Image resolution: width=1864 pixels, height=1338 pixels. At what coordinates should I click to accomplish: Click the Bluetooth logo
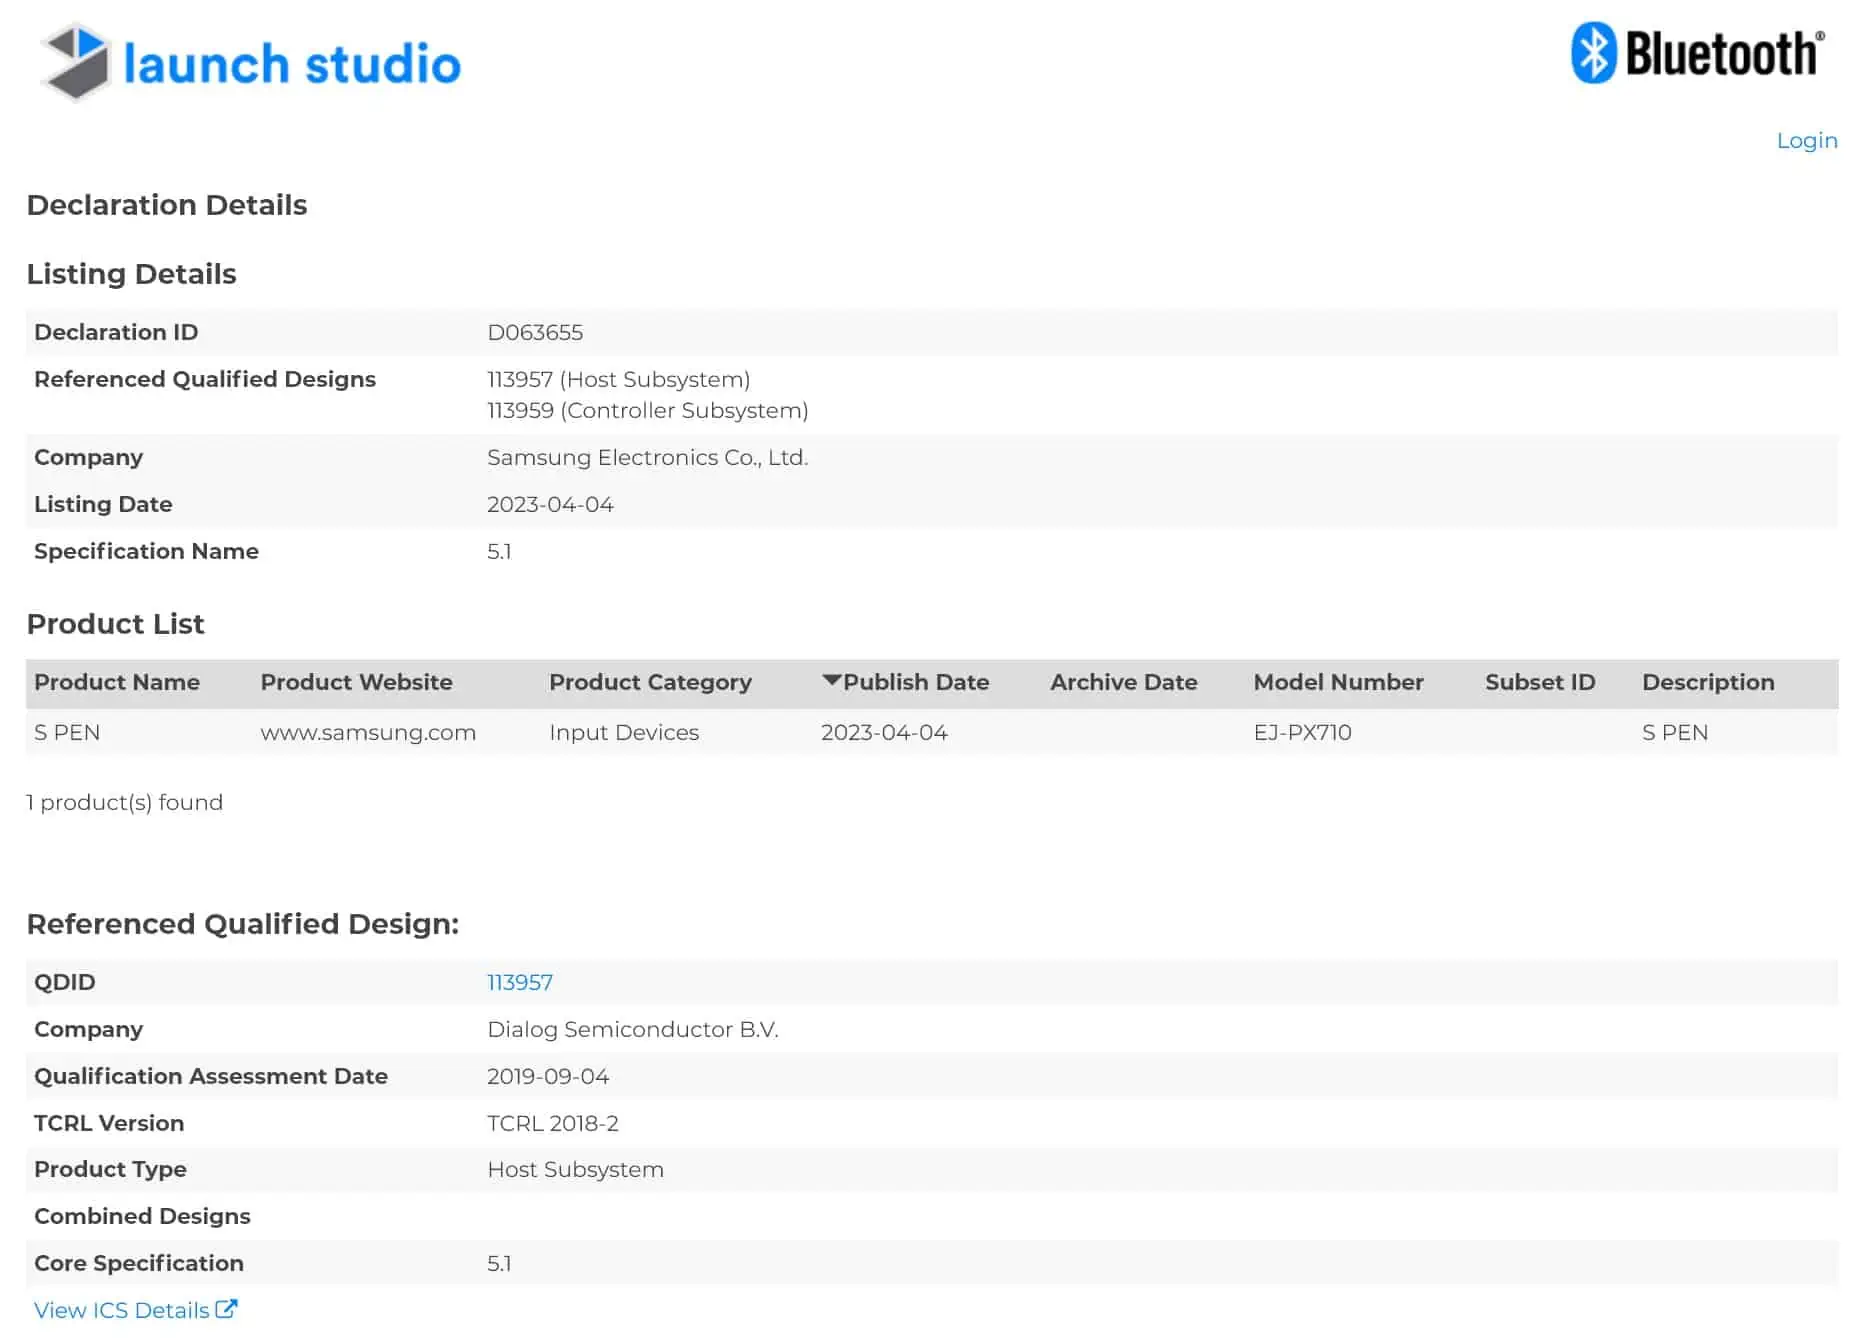tap(1697, 53)
